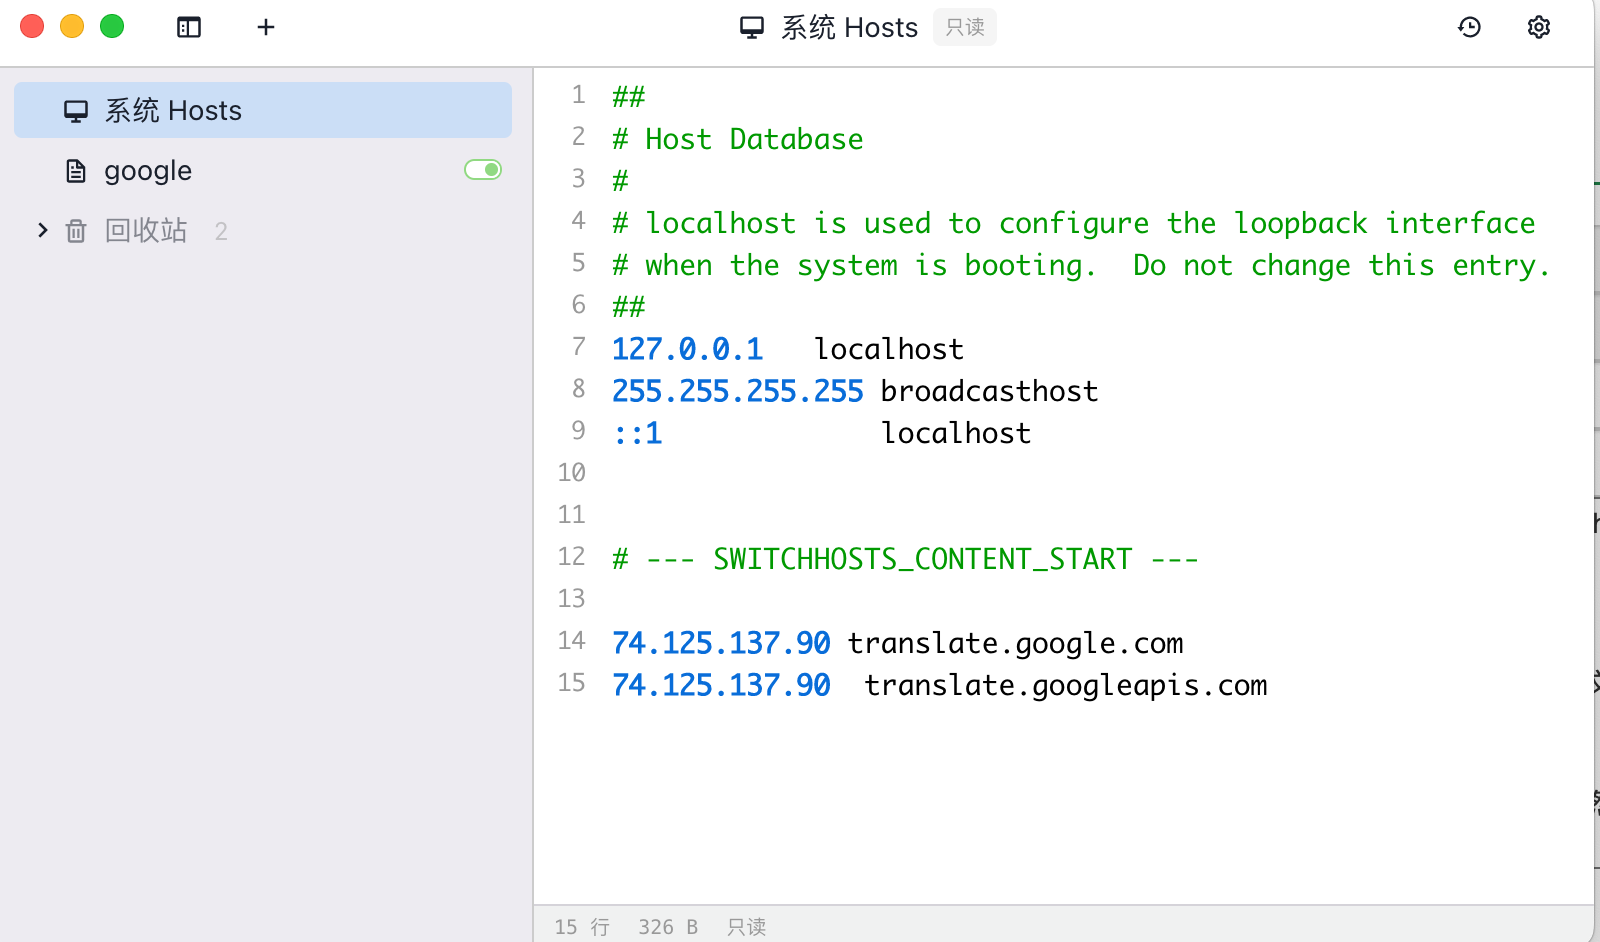
Task: Click '只读' status bar indicator
Action: click(x=747, y=927)
